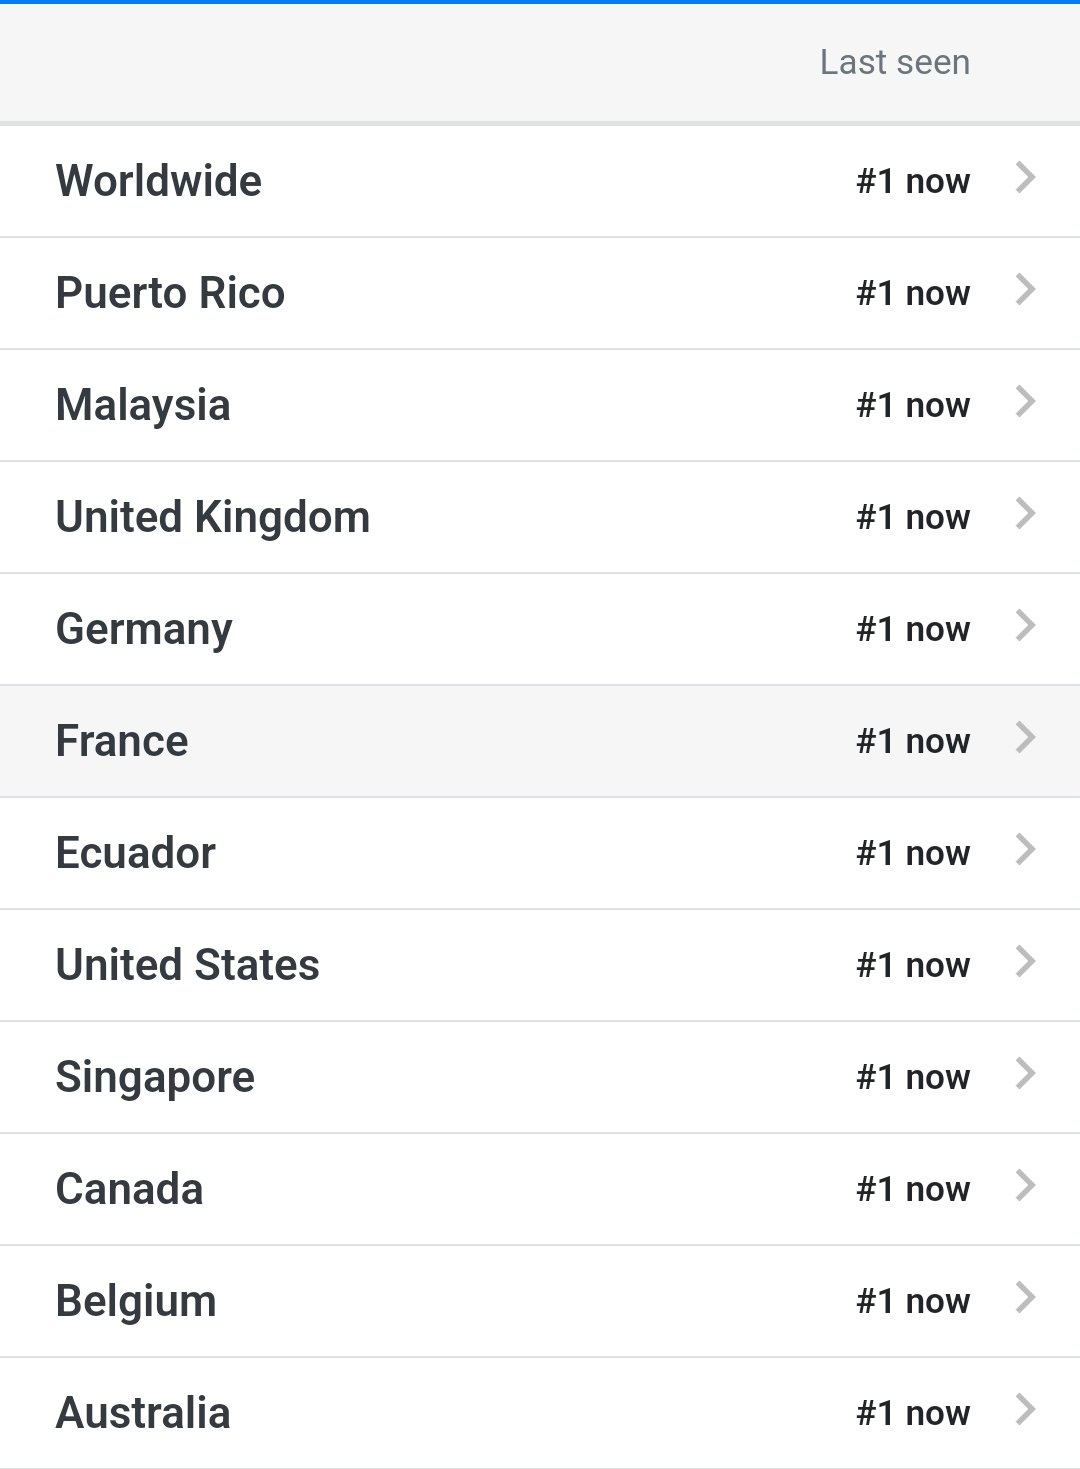Open France details with the chevron
Image resolution: width=1080 pixels, height=1469 pixels.
[x=1025, y=738]
